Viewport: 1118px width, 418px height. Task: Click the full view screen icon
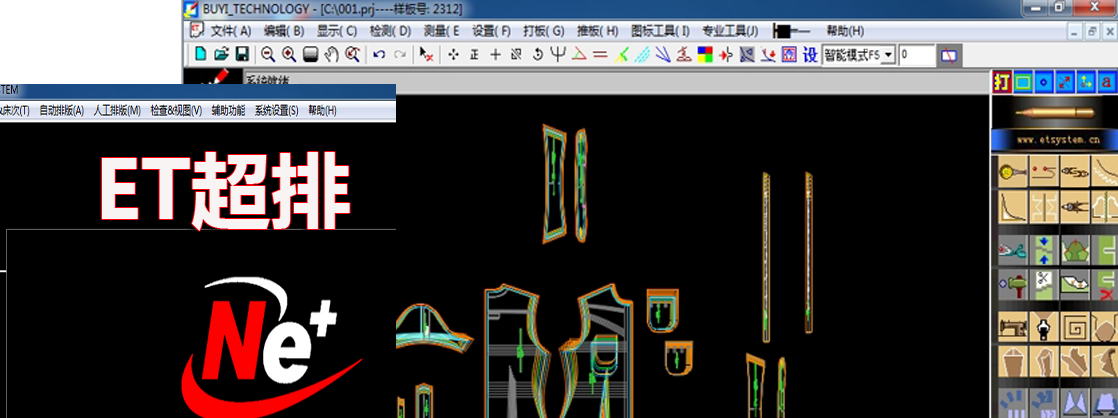[x=310, y=53]
